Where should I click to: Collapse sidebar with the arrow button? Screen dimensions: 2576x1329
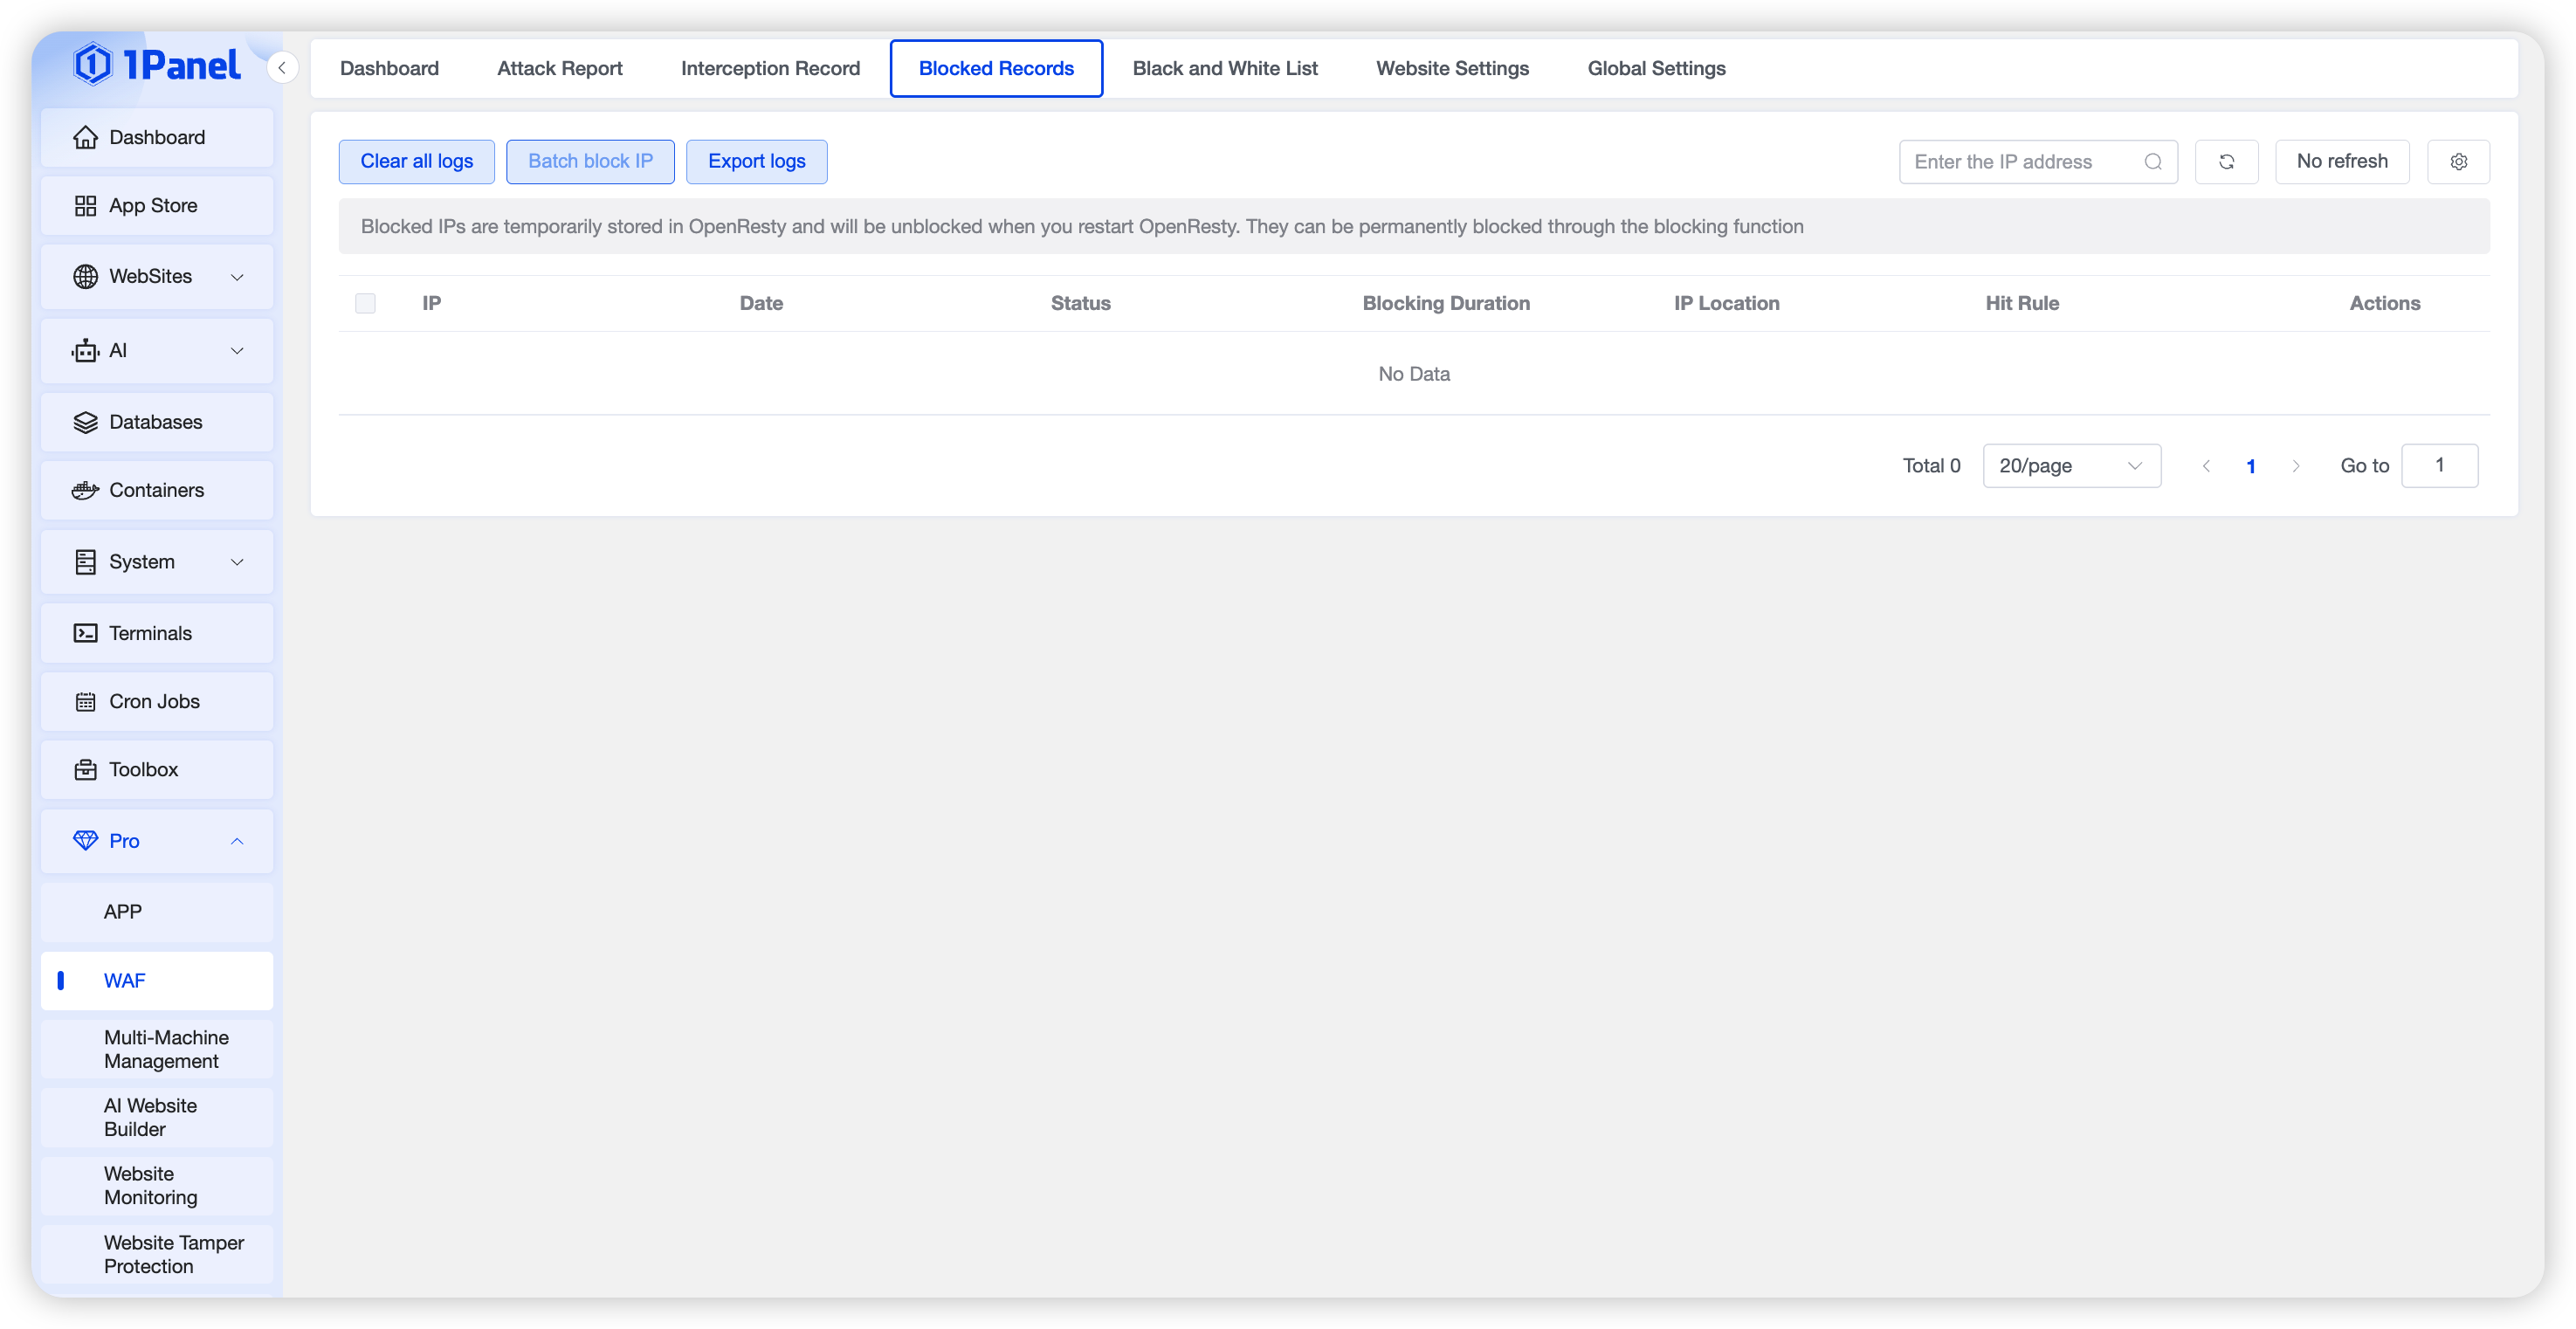pyautogui.click(x=282, y=68)
